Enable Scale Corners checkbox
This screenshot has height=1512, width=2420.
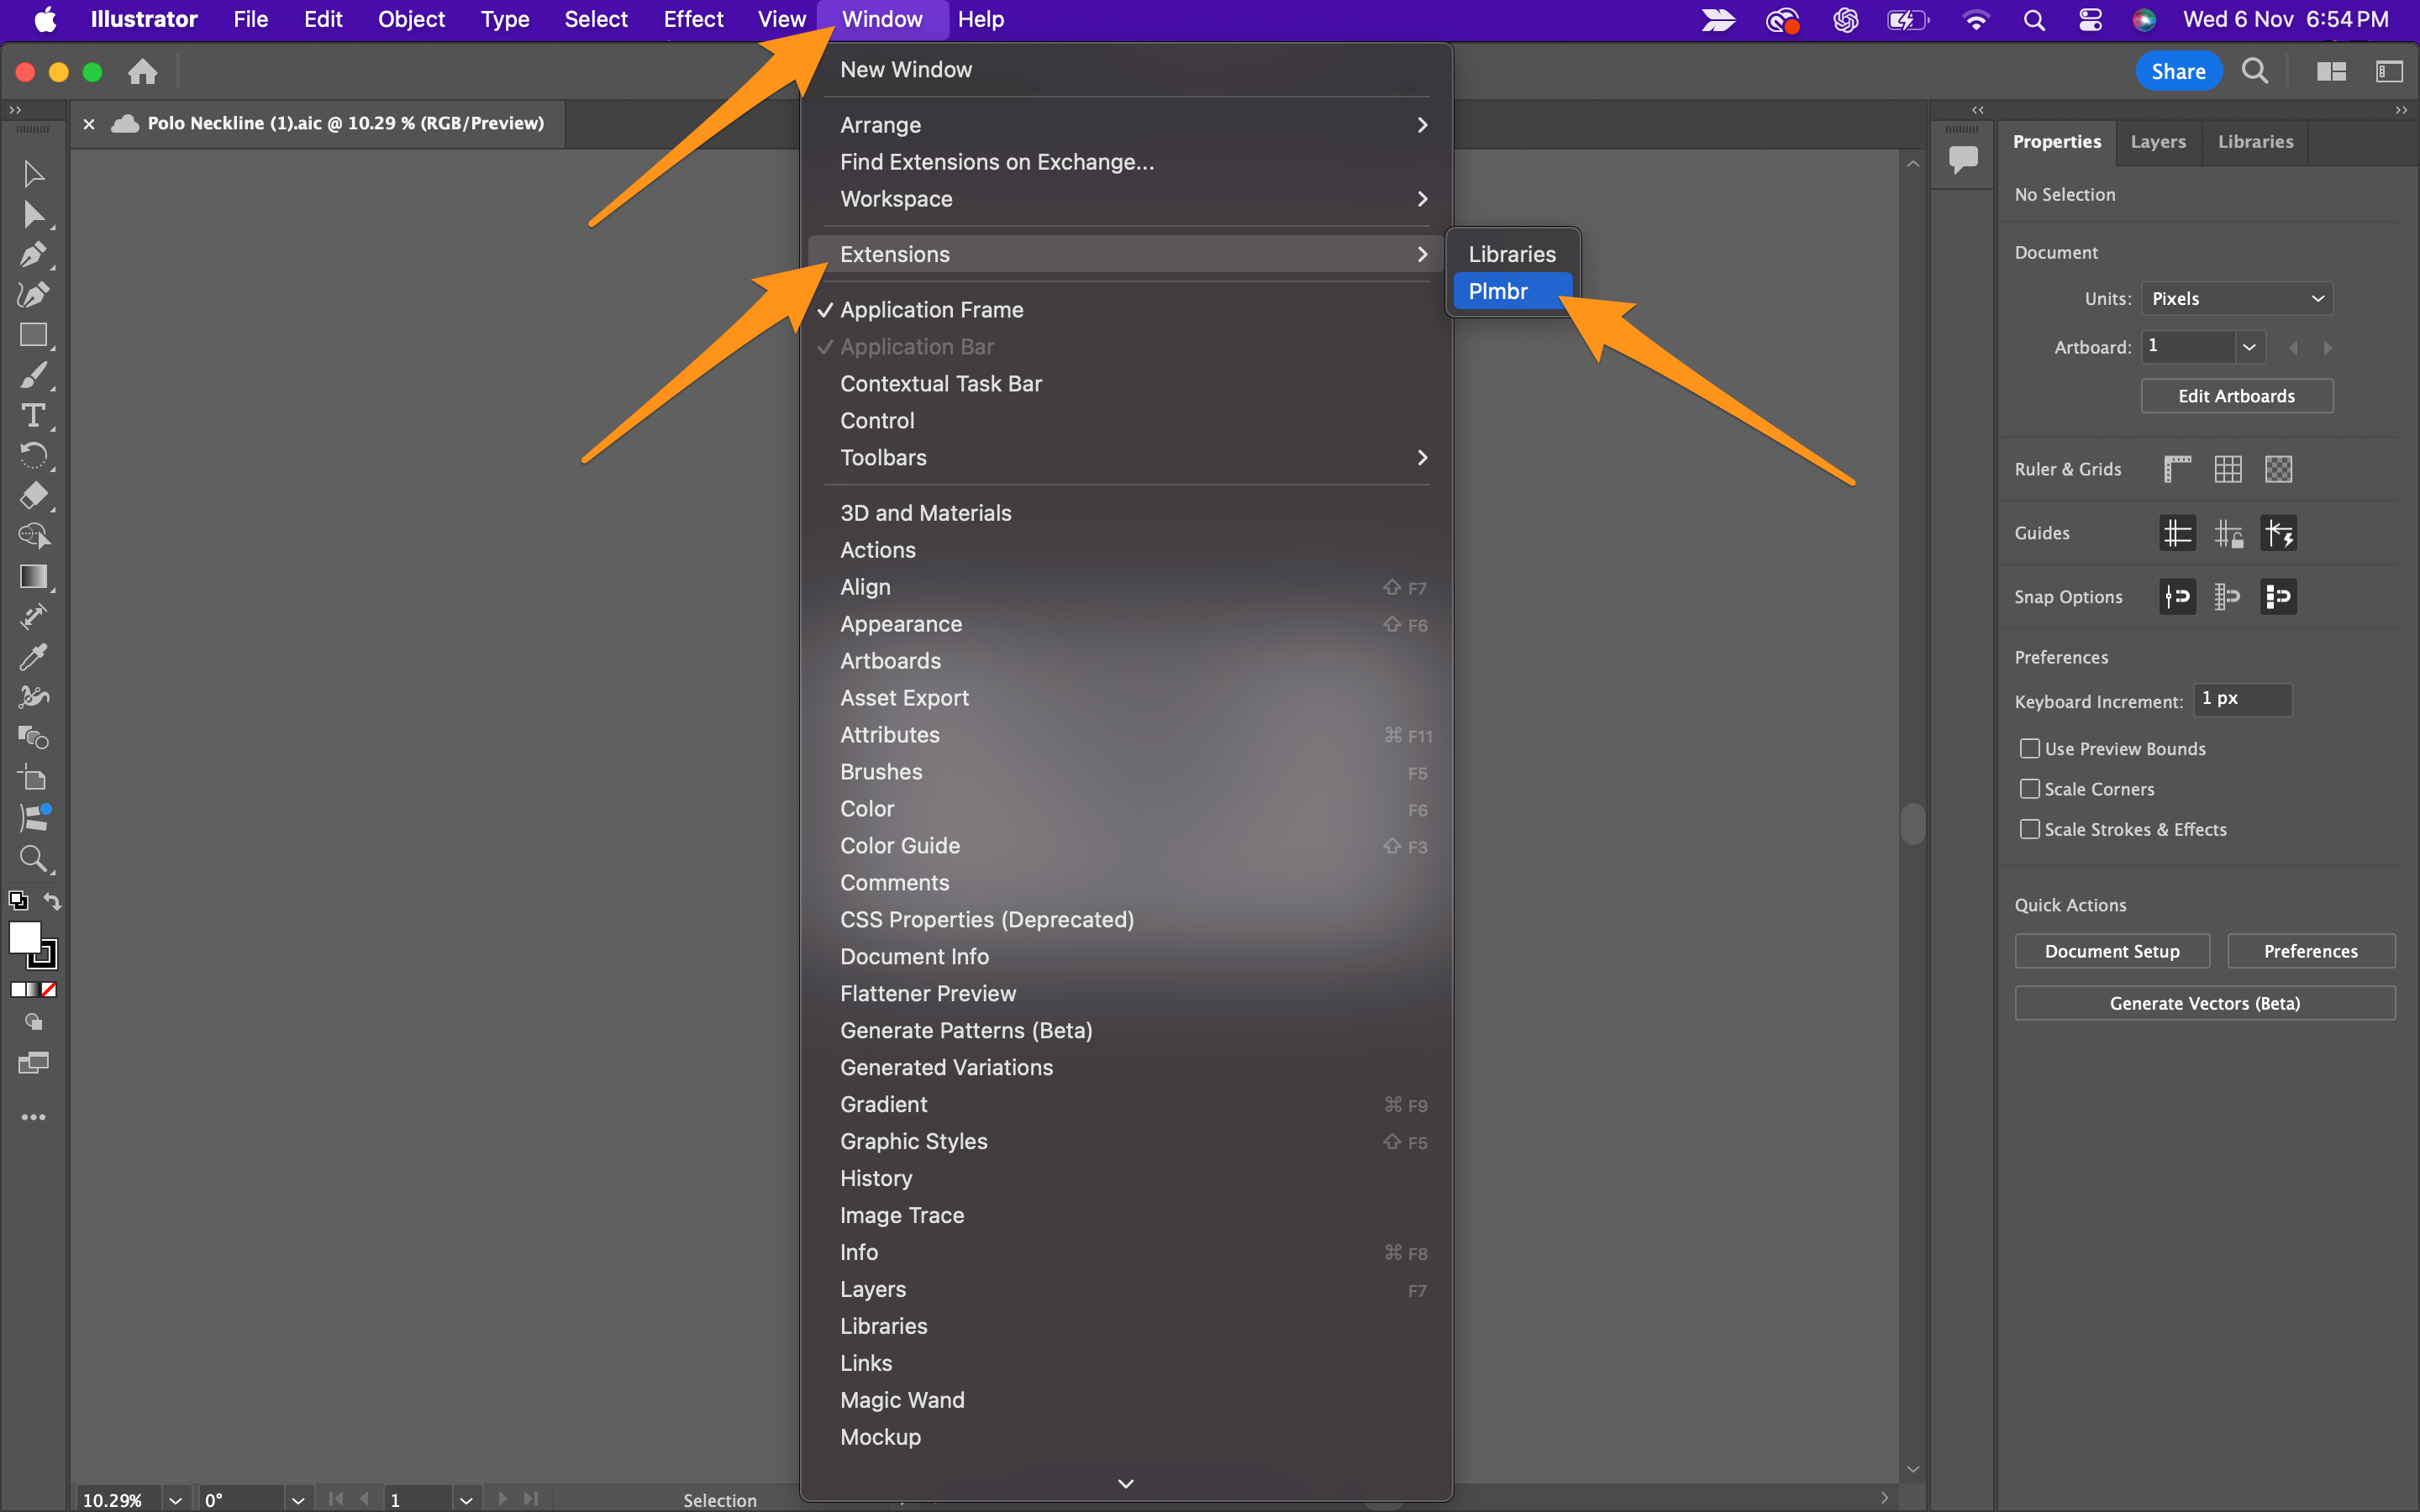pyautogui.click(x=2030, y=789)
